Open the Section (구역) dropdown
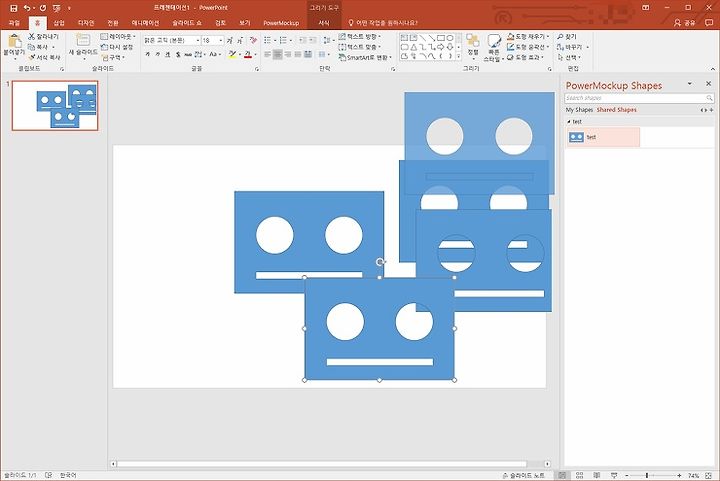720x481 pixels. point(113,57)
